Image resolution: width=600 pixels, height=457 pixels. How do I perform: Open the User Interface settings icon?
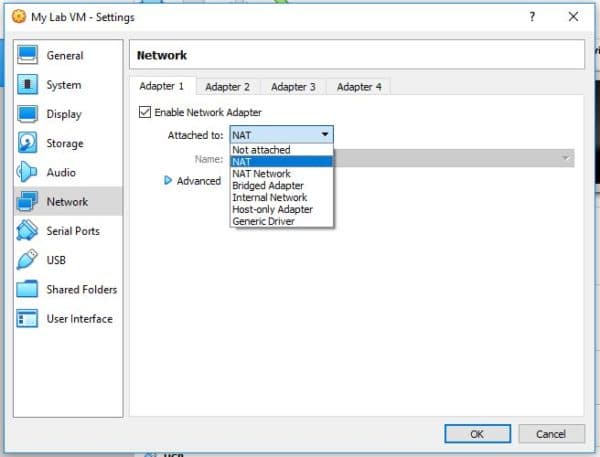coord(28,319)
